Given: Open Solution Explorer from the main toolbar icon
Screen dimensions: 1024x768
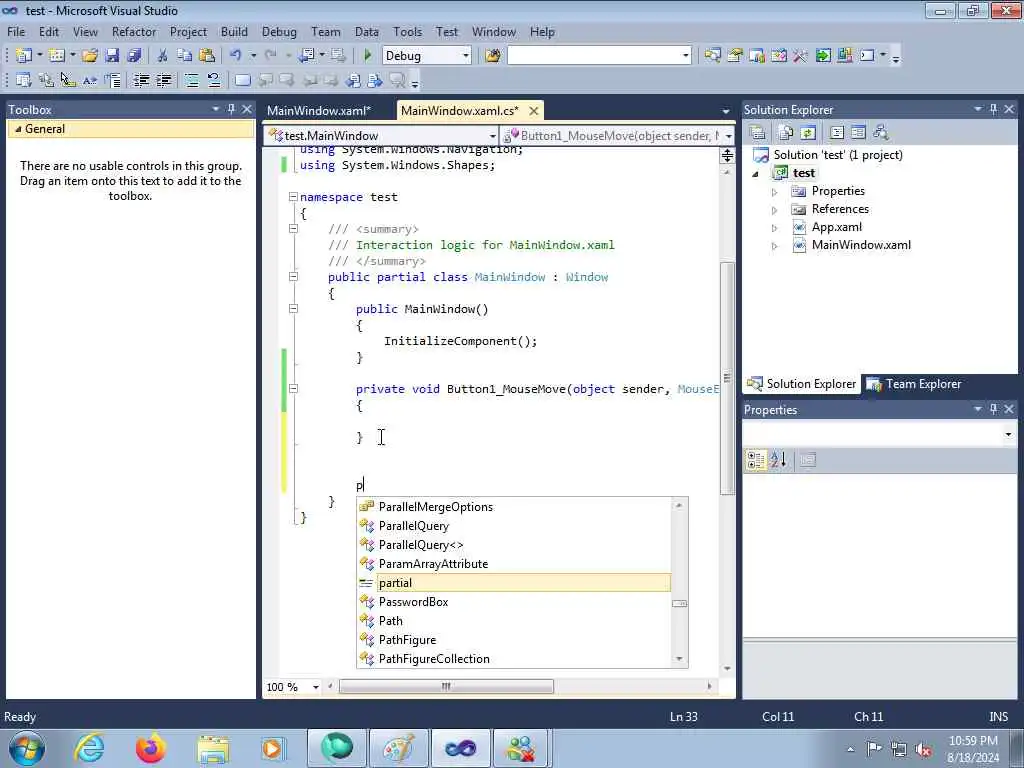Looking at the screenshot, I should tap(712, 56).
